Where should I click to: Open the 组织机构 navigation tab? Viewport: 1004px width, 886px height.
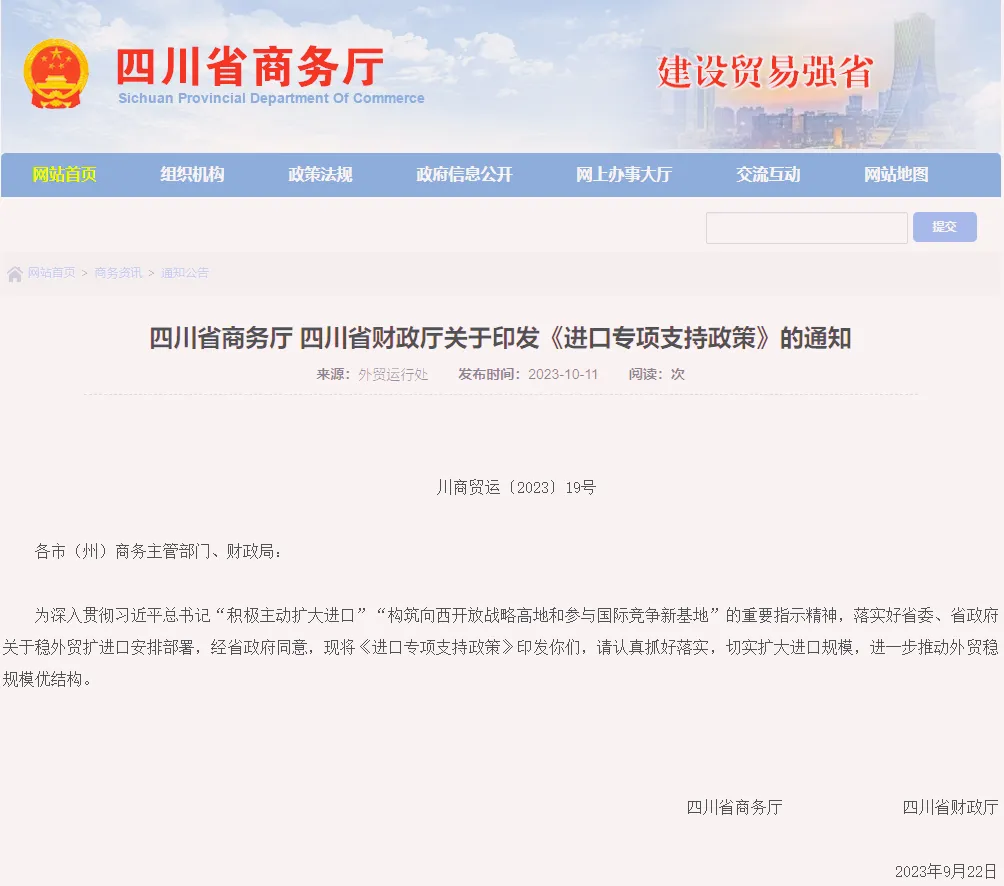192,174
